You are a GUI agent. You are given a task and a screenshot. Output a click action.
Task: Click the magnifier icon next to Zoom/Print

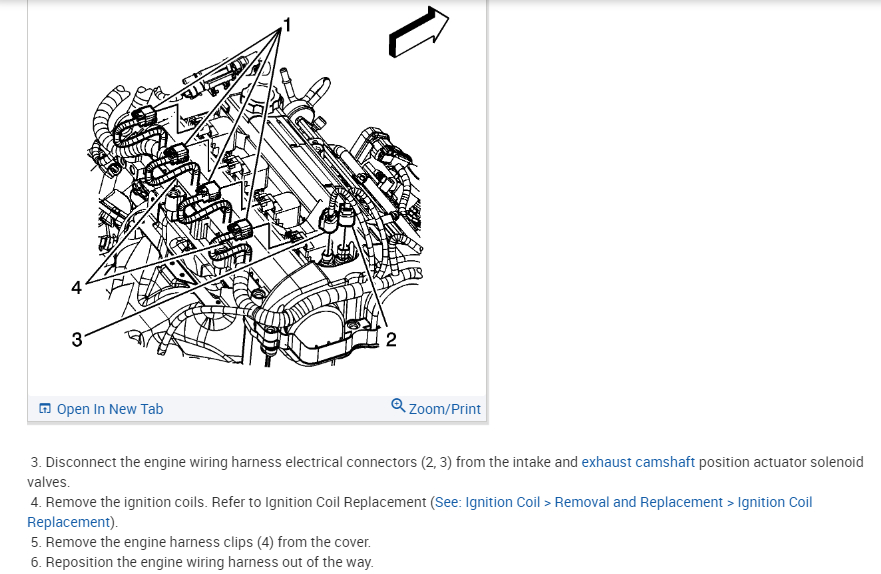[x=398, y=405]
